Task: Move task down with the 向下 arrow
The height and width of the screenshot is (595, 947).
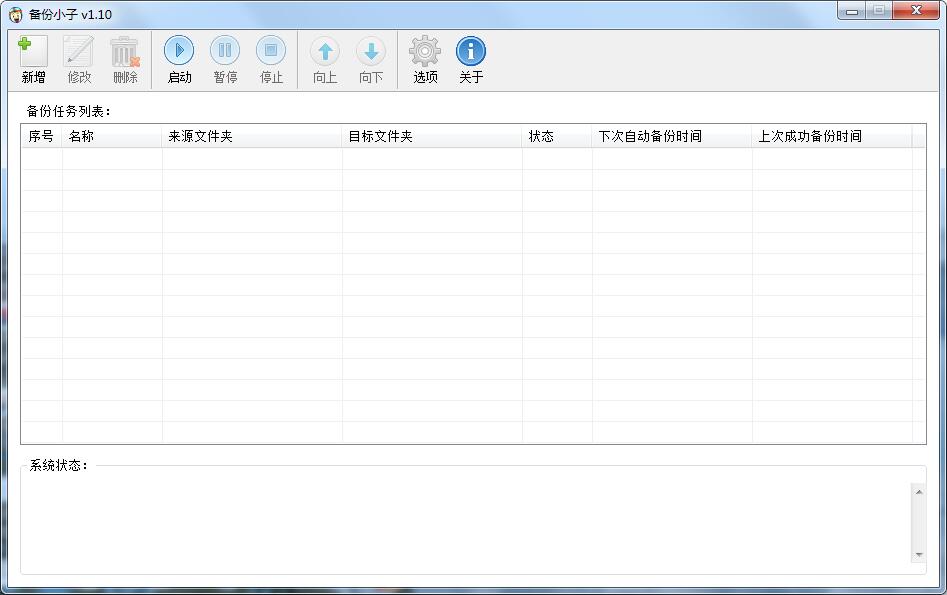Action: click(x=371, y=51)
